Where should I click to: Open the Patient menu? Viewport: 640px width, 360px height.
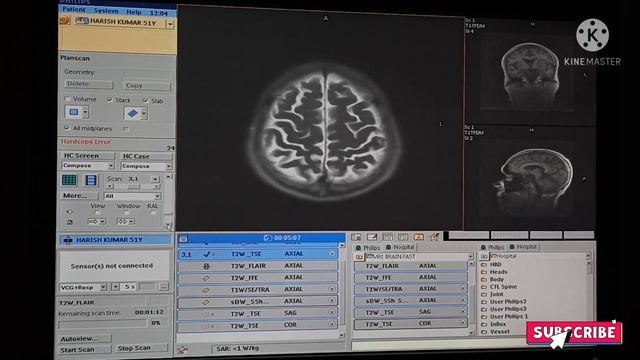click(74, 9)
